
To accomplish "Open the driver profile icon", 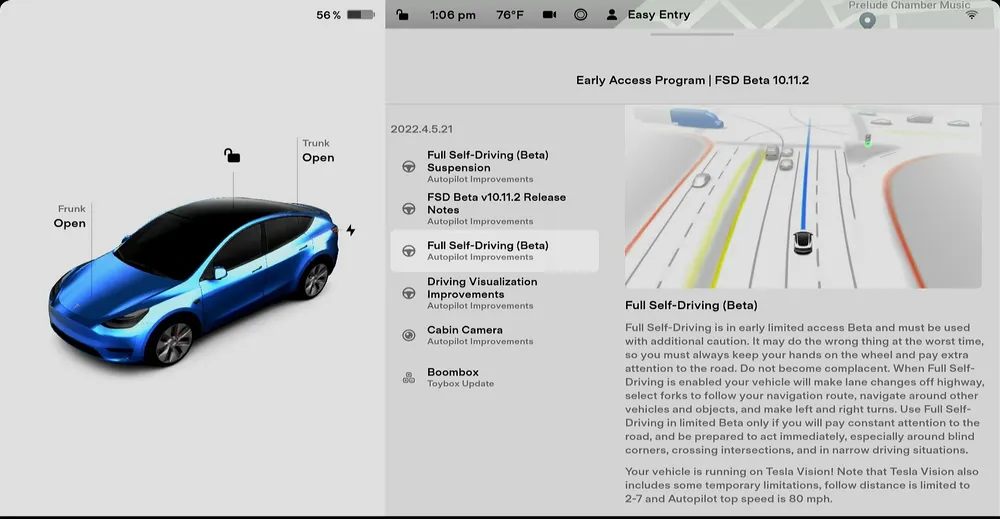I will click(x=612, y=14).
